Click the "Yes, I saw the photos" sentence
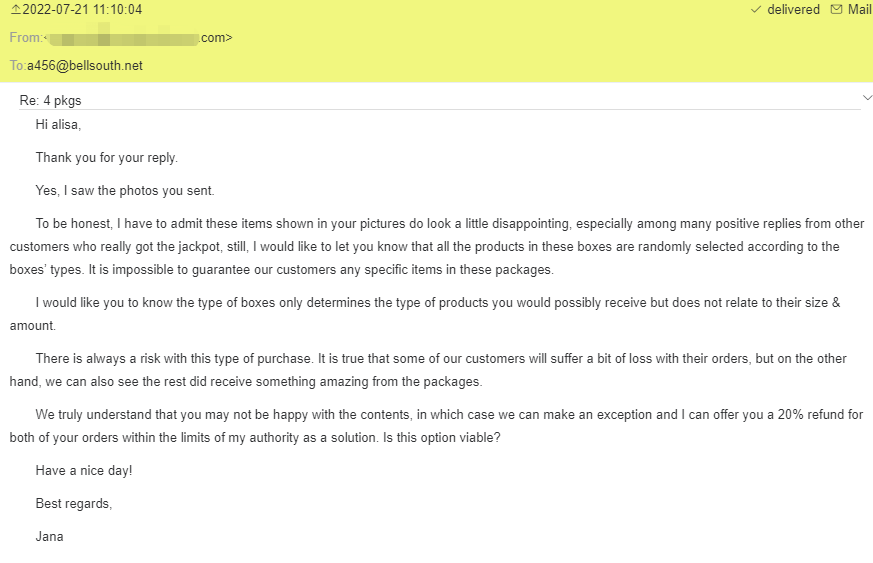 (x=124, y=191)
